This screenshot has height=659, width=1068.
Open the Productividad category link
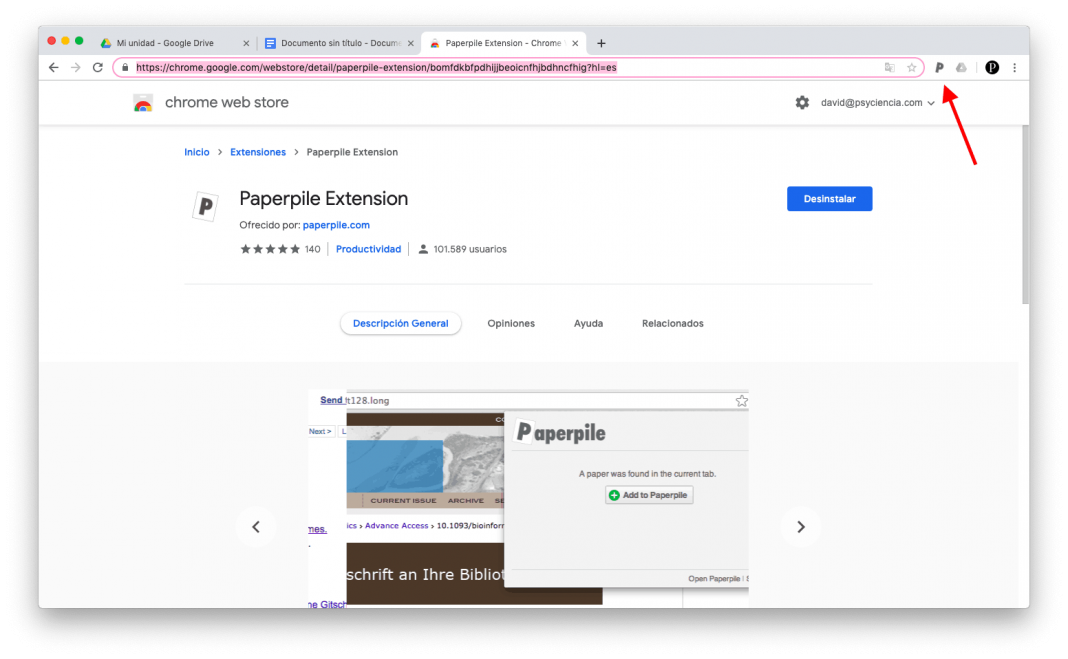368,249
